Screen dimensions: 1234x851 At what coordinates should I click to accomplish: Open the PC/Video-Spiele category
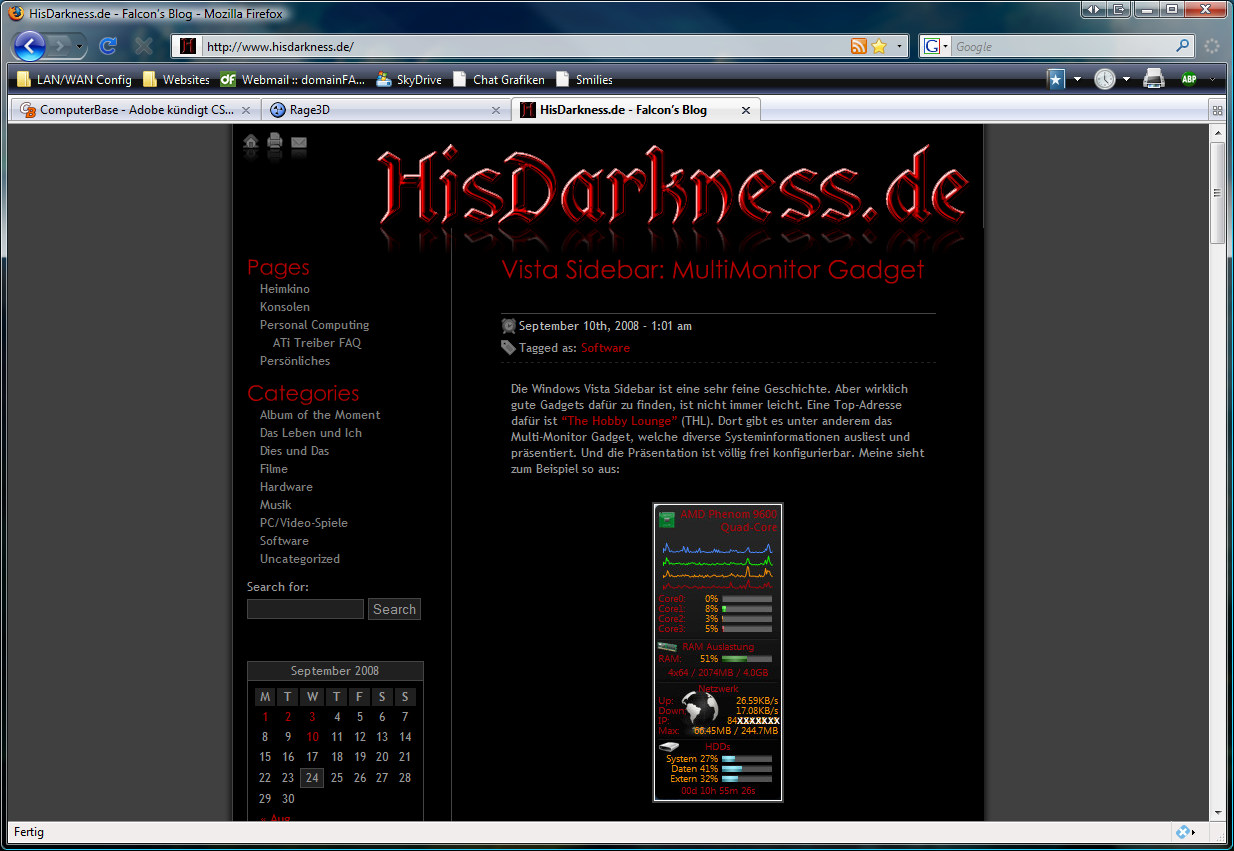304,523
